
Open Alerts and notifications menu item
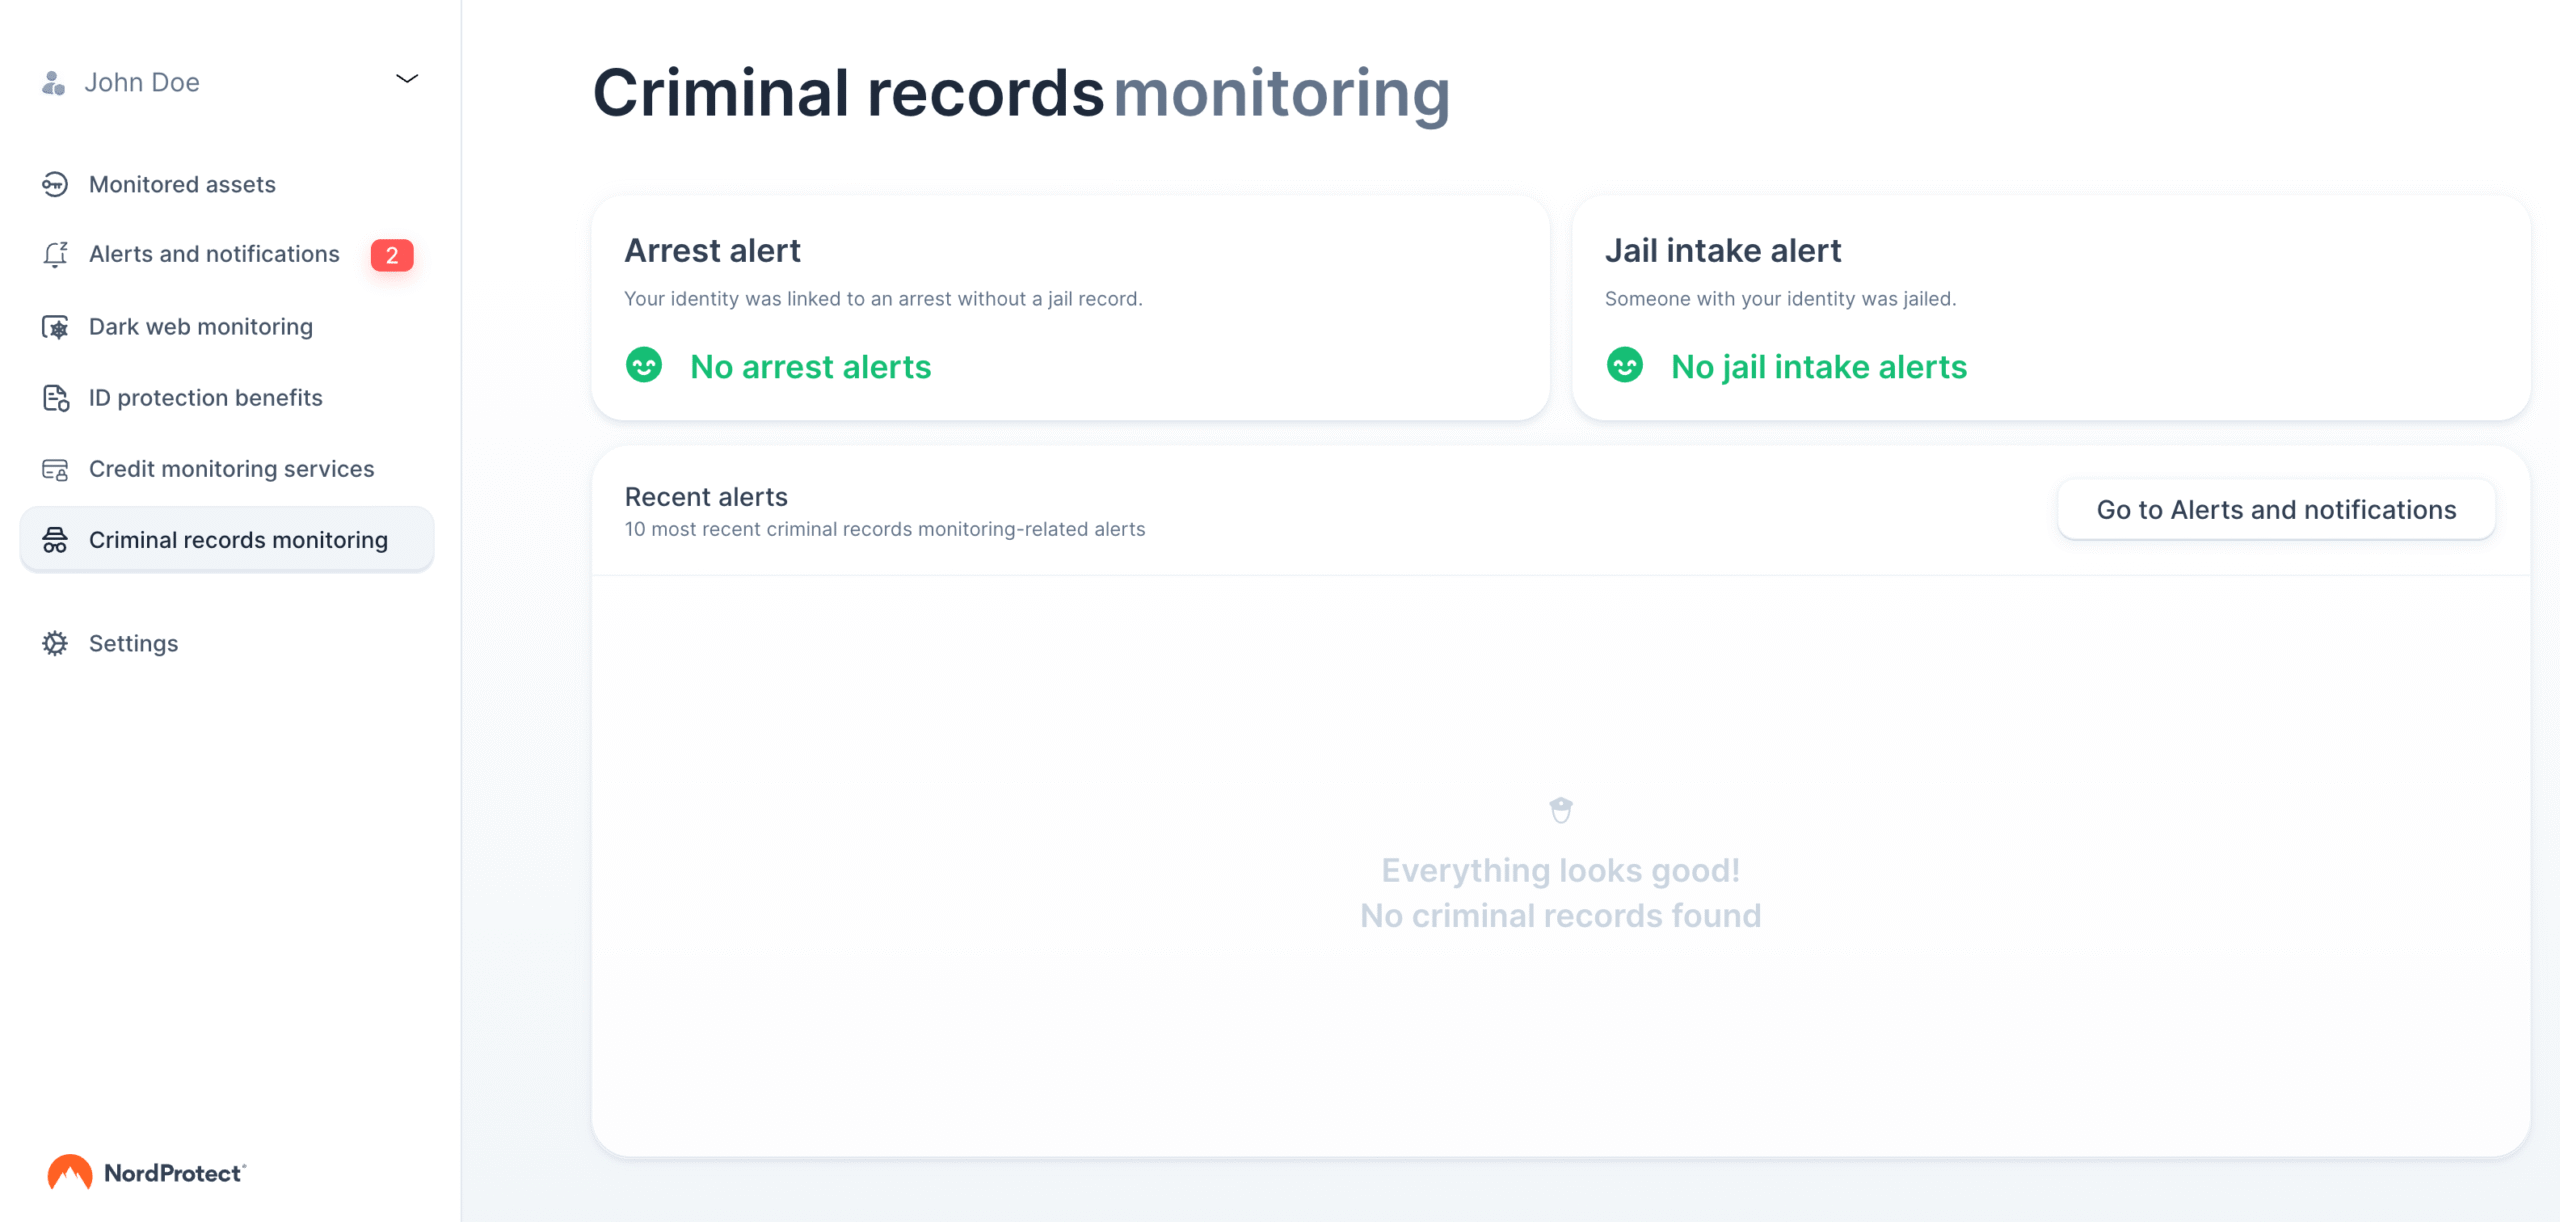pyautogui.click(x=214, y=255)
